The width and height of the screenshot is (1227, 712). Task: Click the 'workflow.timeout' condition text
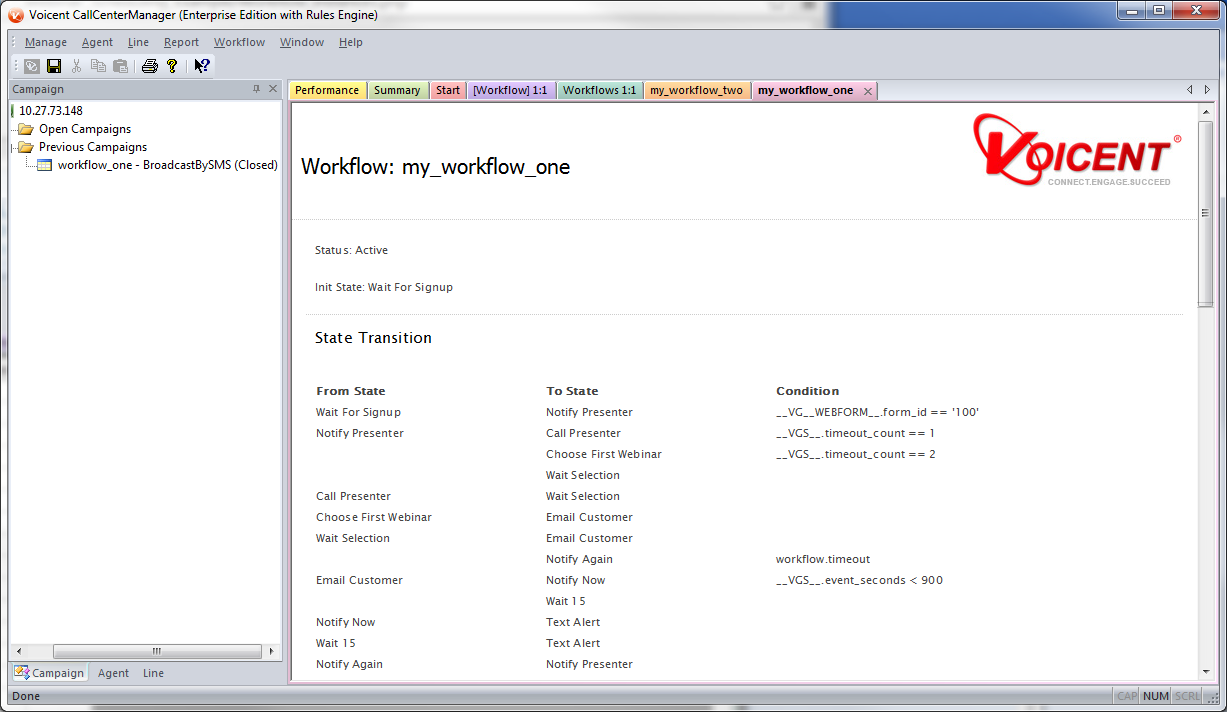823,559
